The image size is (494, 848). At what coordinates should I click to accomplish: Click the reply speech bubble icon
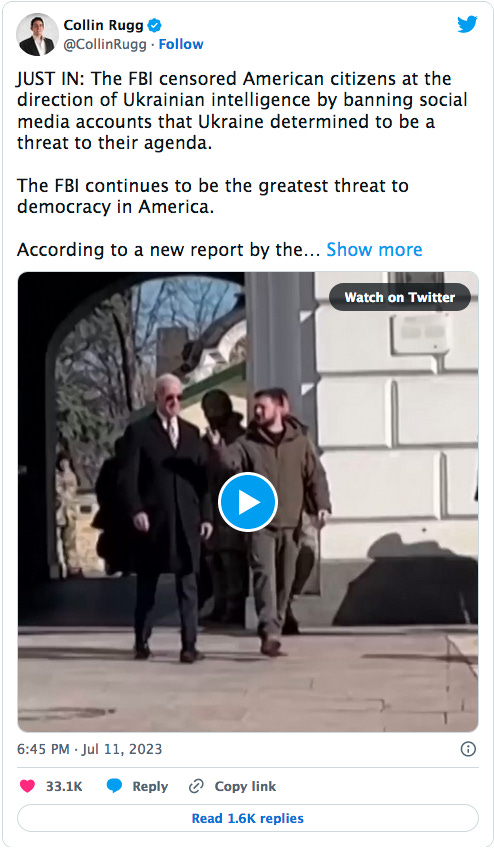(x=114, y=786)
